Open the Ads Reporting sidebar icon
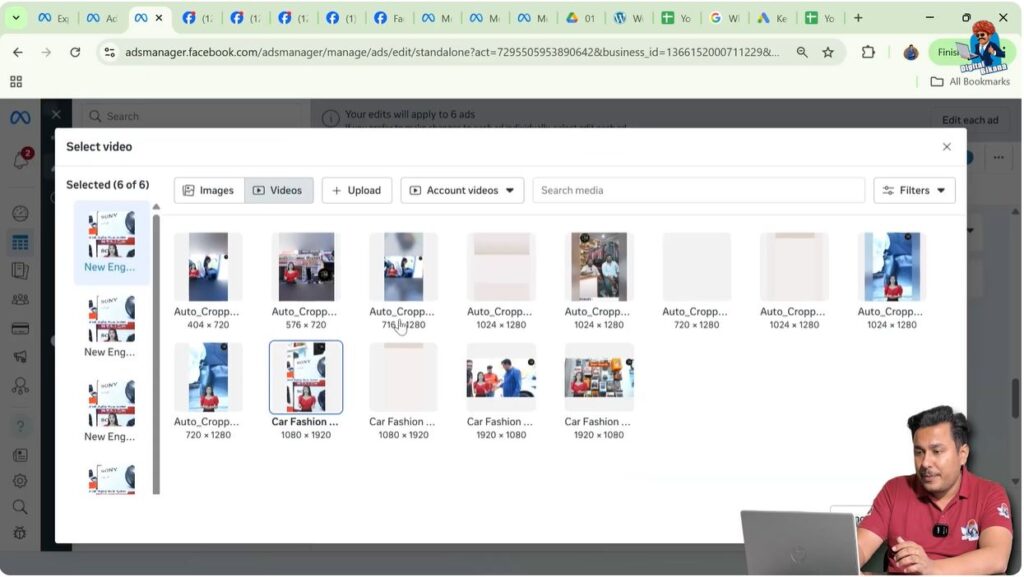1024x577 pixels. (19, 270)
